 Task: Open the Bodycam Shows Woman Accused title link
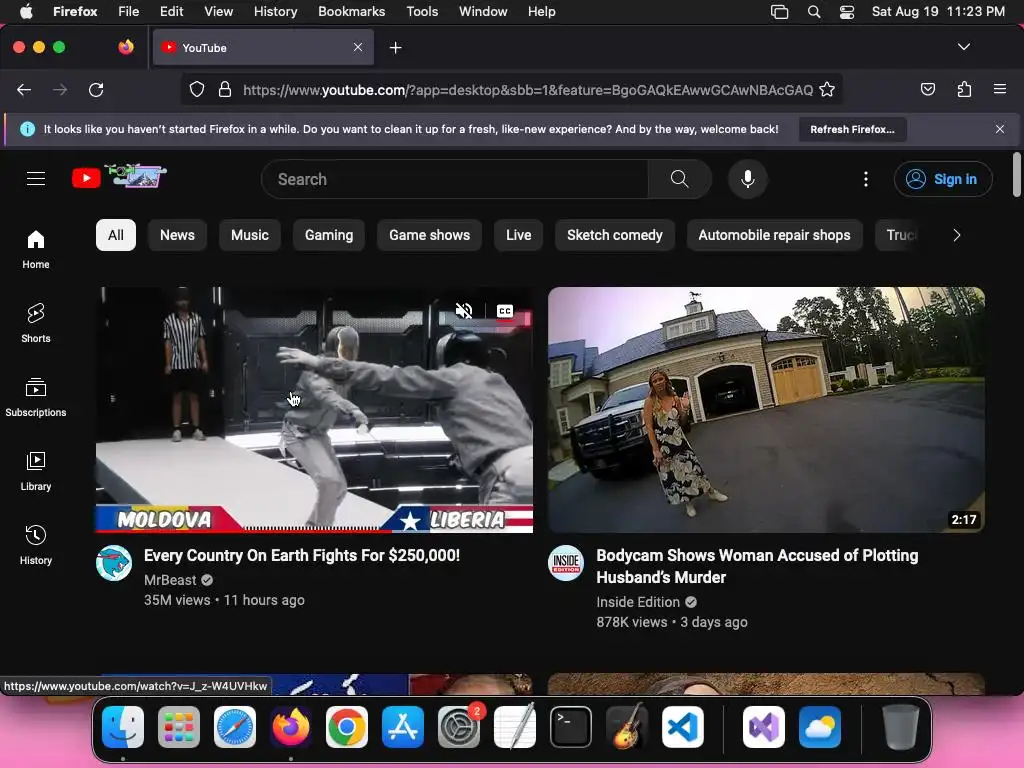[x=757, y=566]
